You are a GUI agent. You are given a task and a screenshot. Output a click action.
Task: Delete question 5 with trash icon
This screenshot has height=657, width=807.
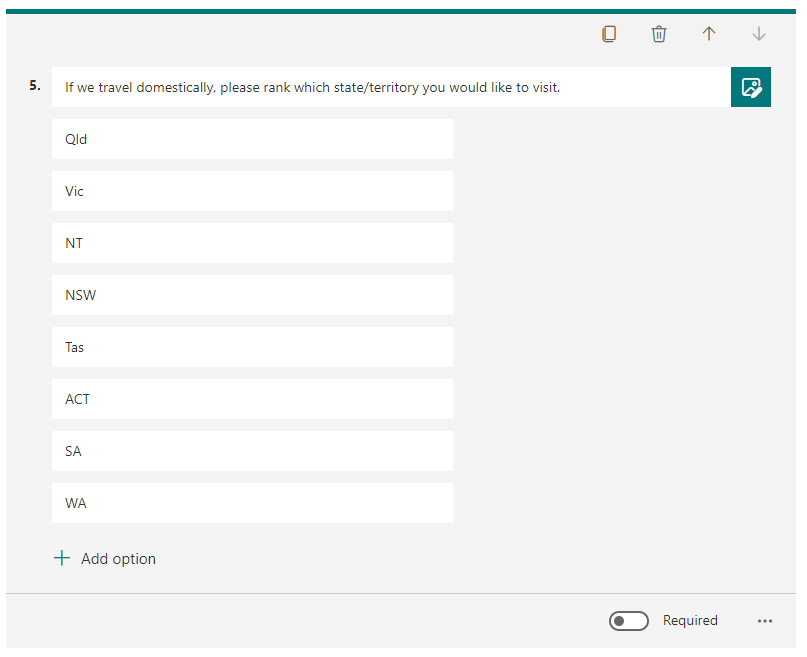click(x=659, y=33)
